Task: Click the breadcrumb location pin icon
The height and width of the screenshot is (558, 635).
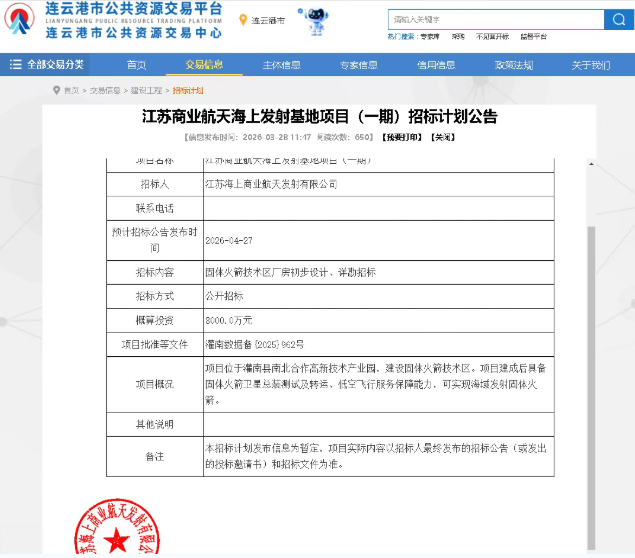Action: (x=56, y=90)
